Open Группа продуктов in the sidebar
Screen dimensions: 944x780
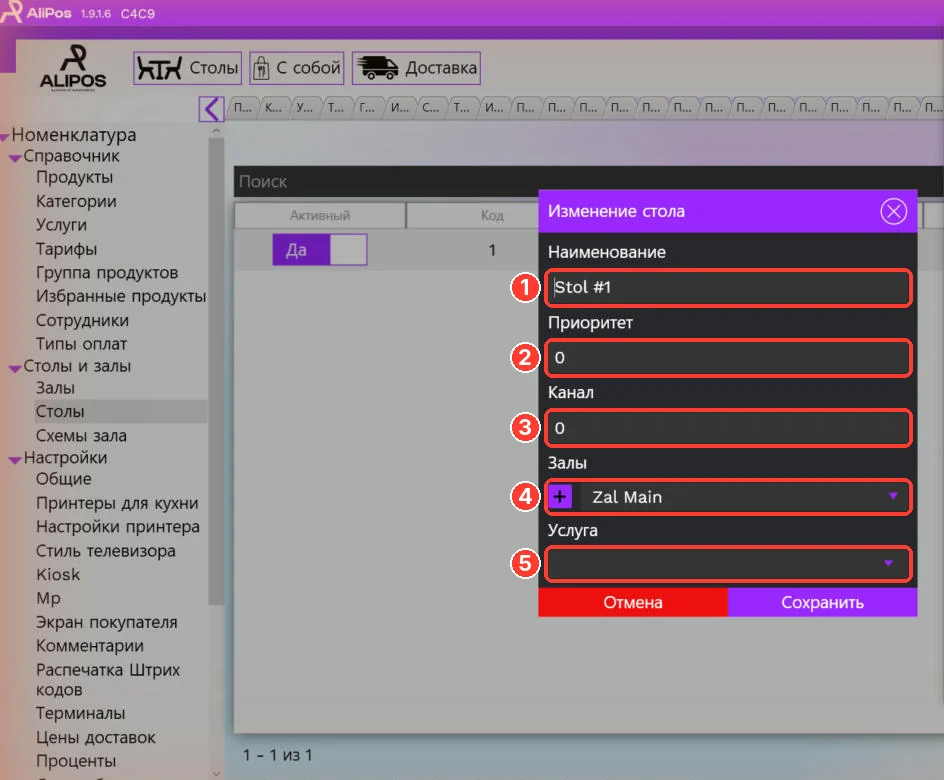click(107, 273)
